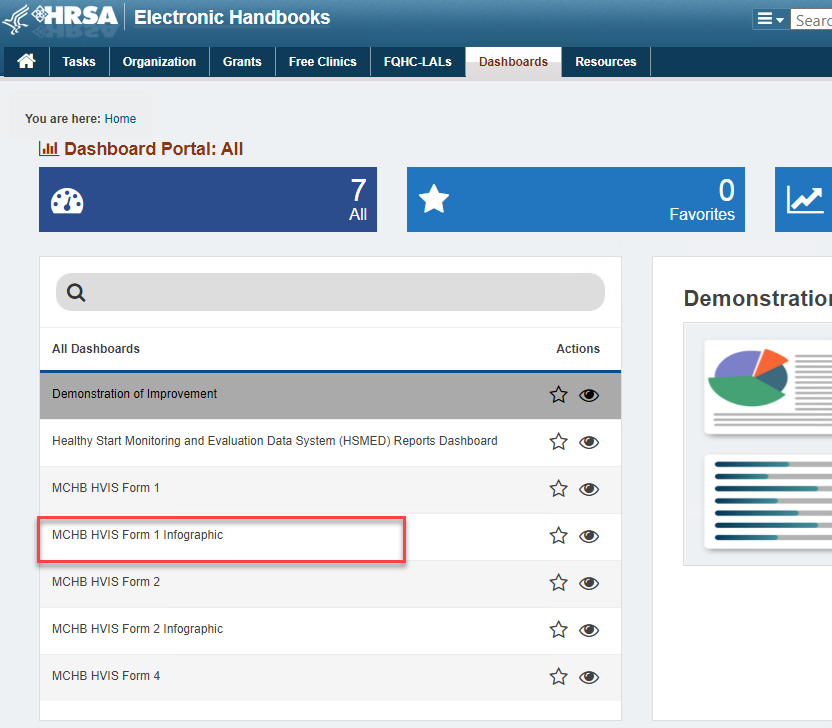This screenshot has width=832, height=728.
Task: View Demonstration of Improvement via eye icon
Action: [589, 395]
